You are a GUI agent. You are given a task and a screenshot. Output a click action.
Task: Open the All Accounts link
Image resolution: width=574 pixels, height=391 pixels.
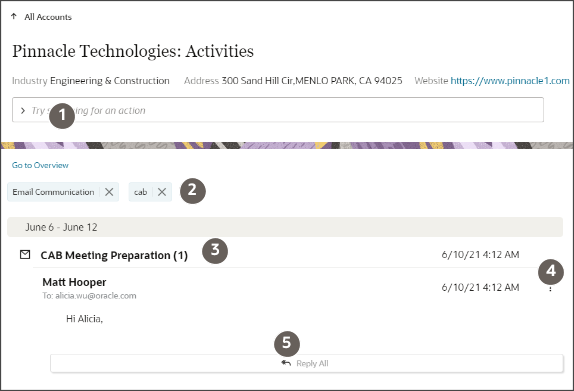48,17
